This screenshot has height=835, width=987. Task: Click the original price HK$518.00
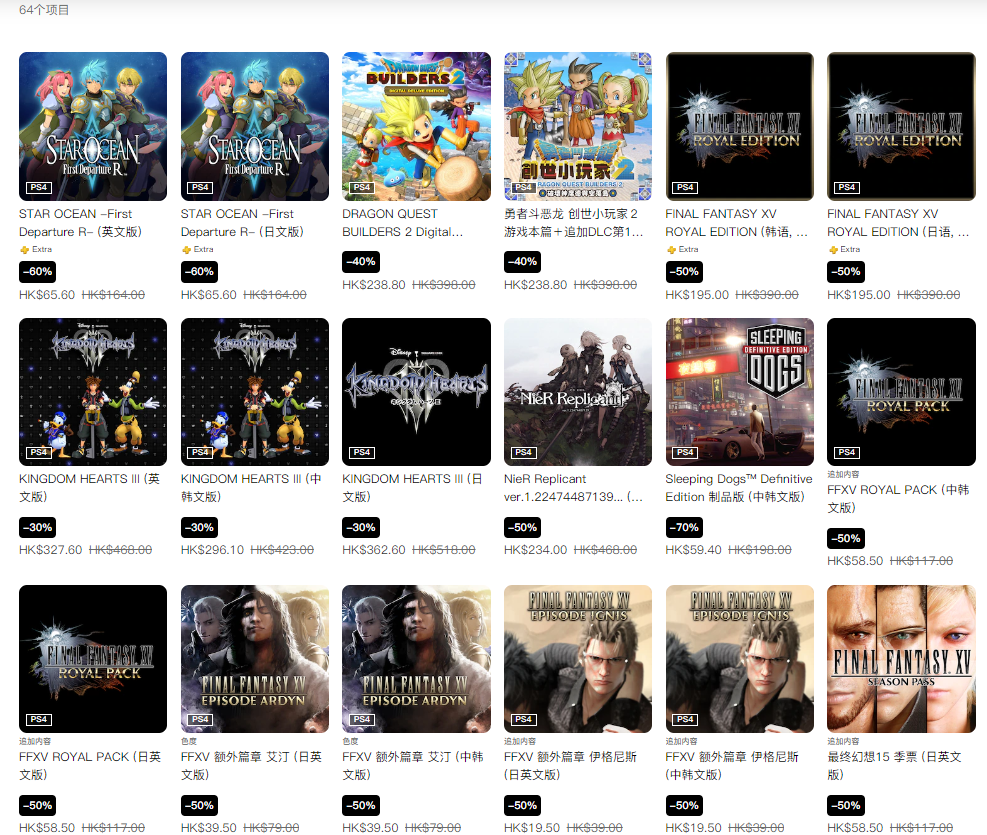click(444, 550)
